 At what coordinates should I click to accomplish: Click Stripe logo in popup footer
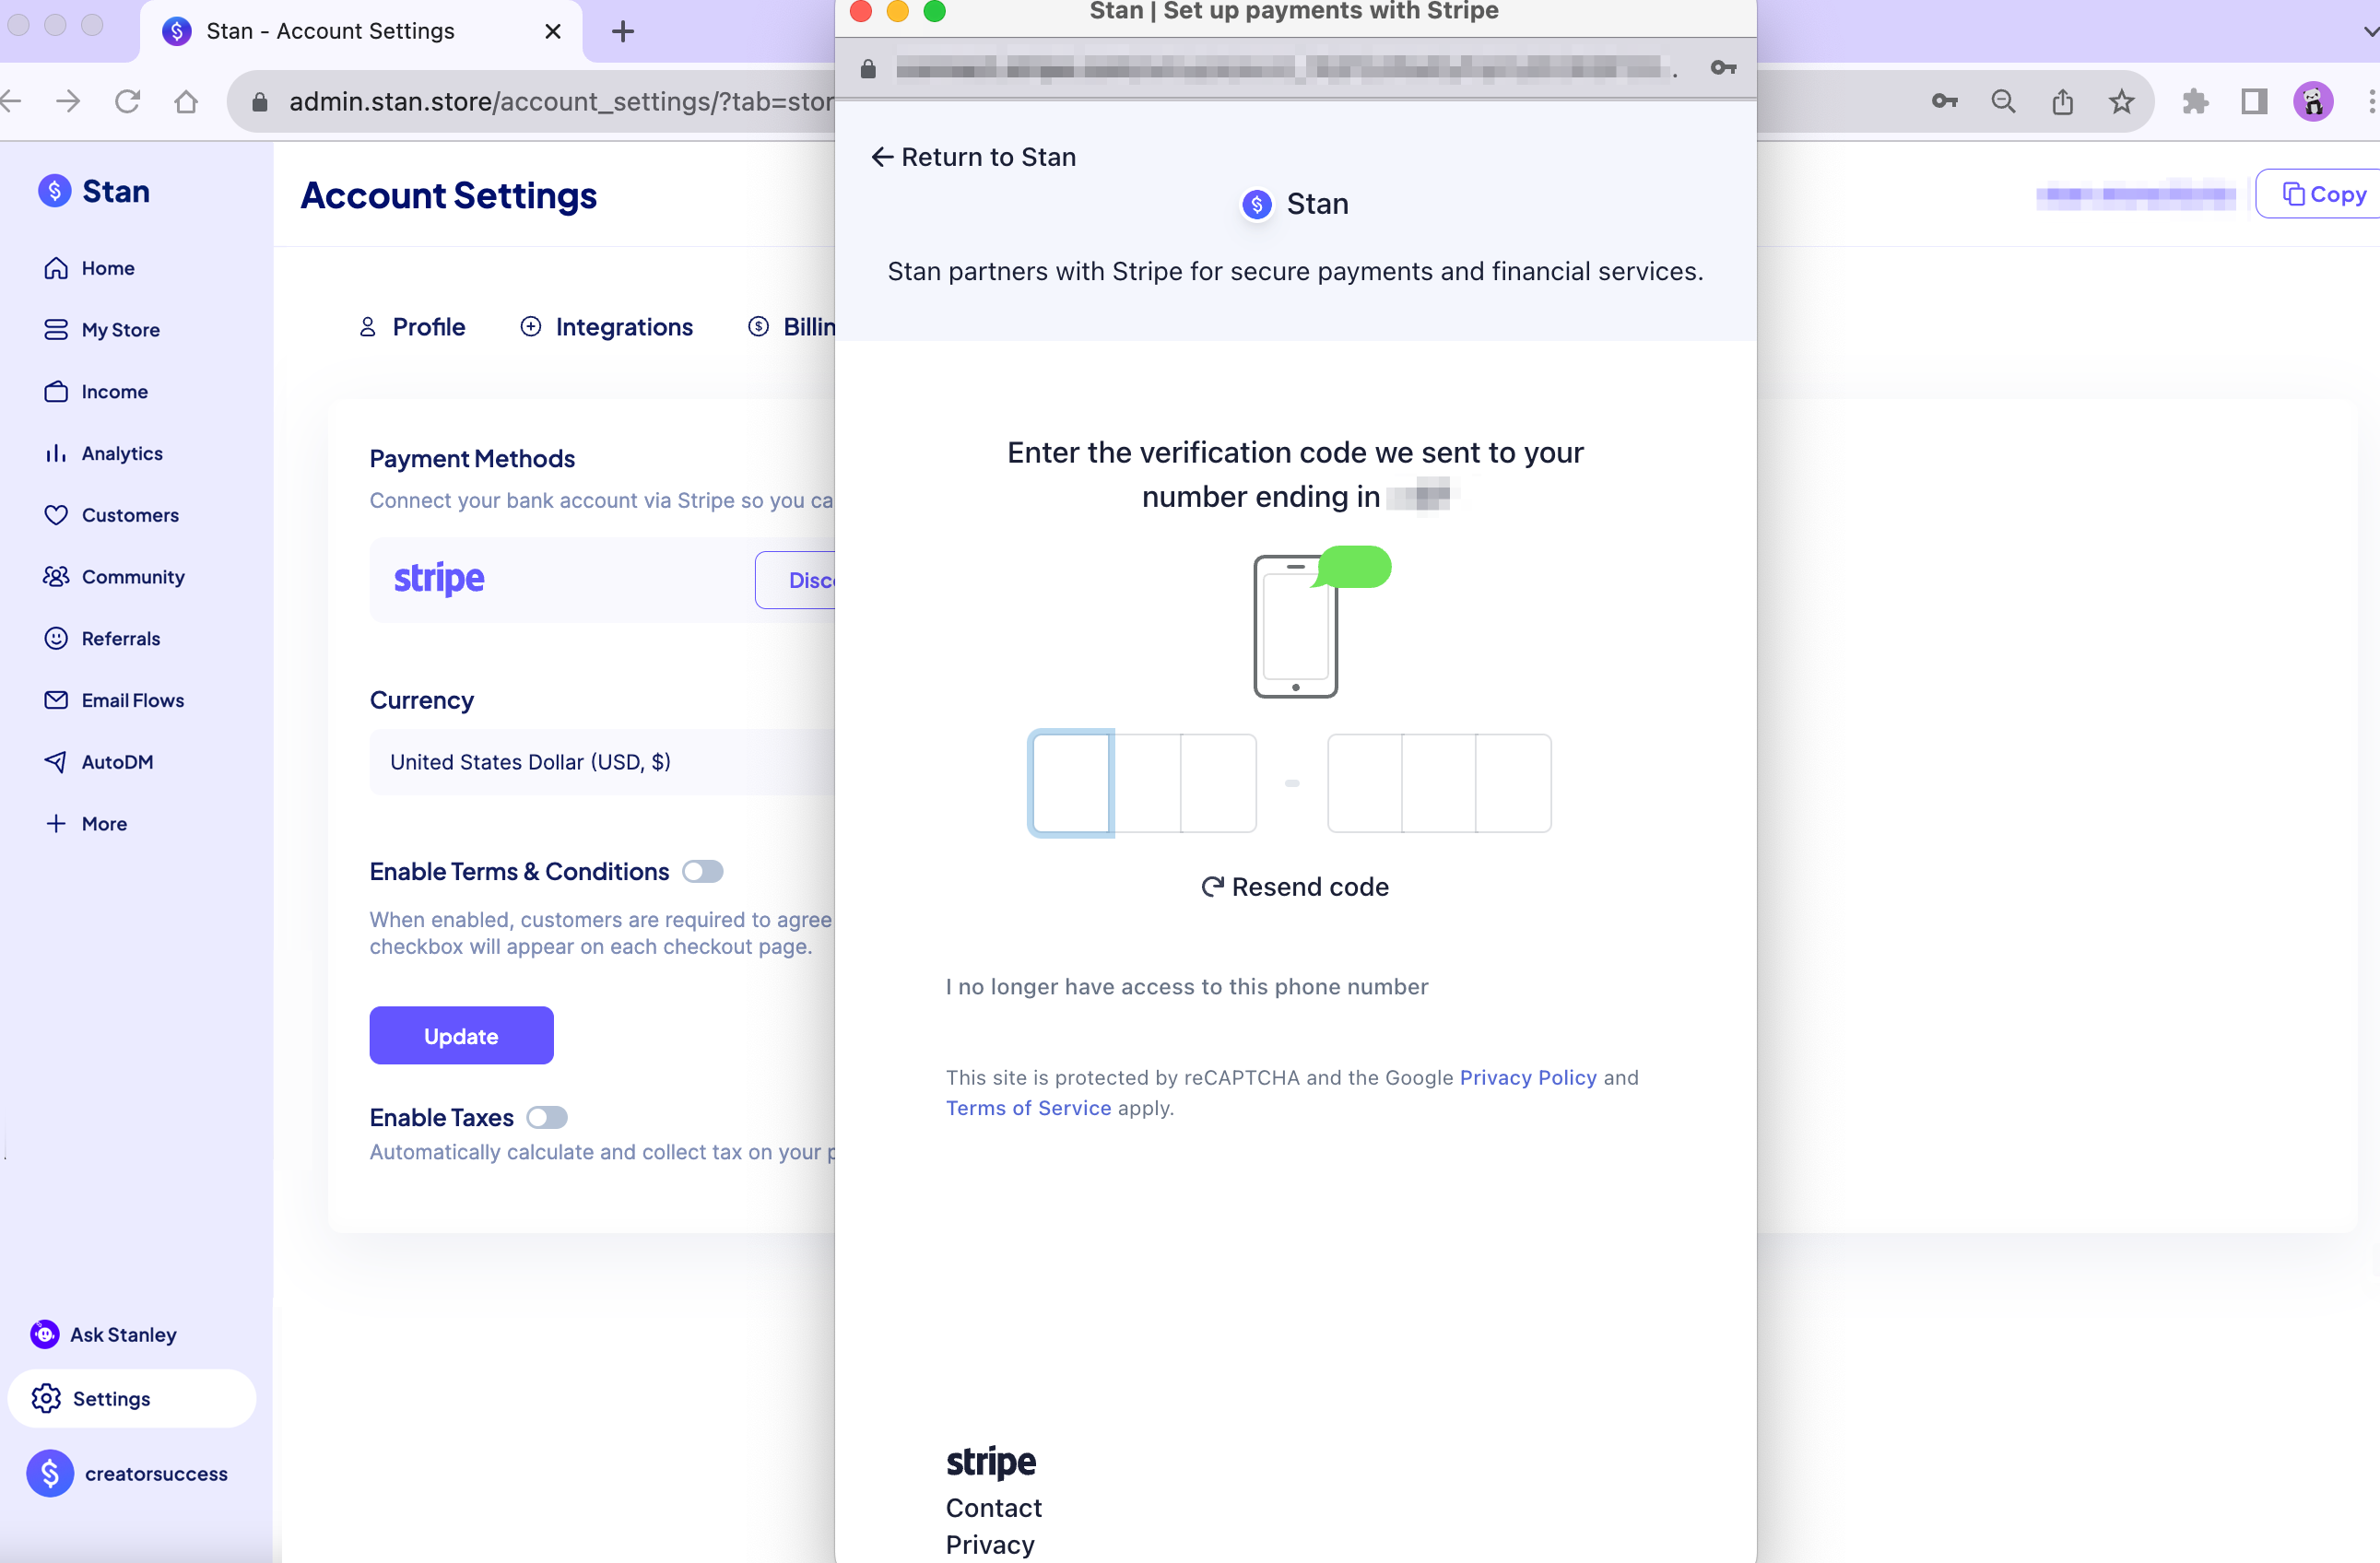tap(990, 1461)
